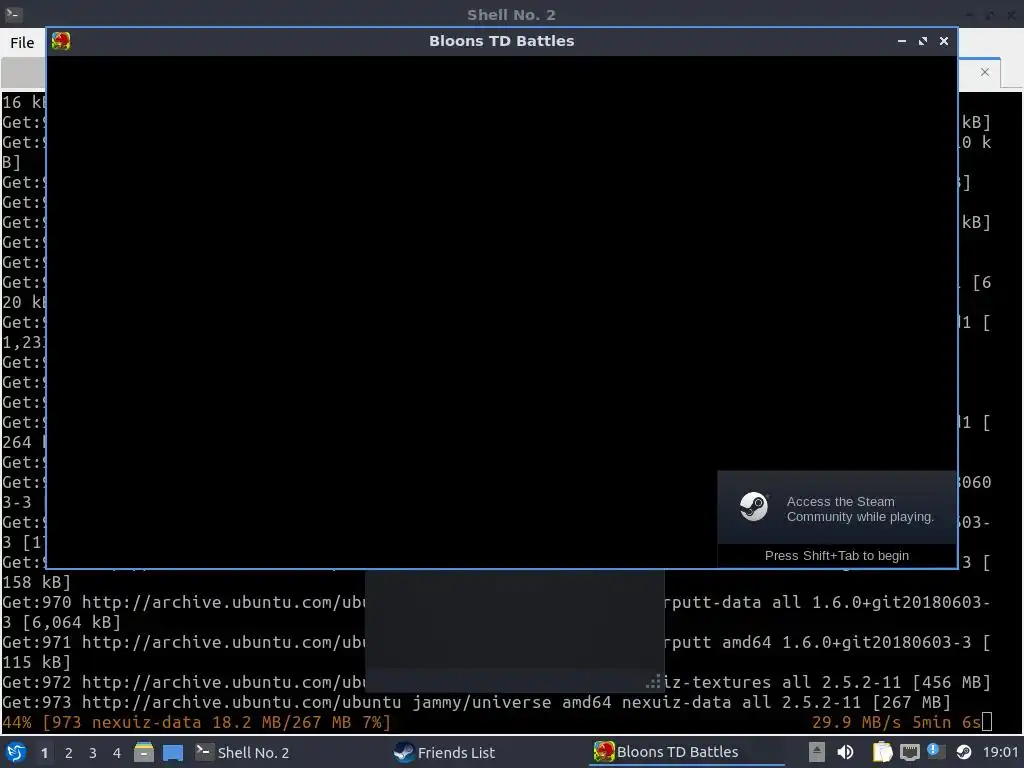Open the clipboard tray icon
Screen dimensions: 1024x768
point(882,752)
